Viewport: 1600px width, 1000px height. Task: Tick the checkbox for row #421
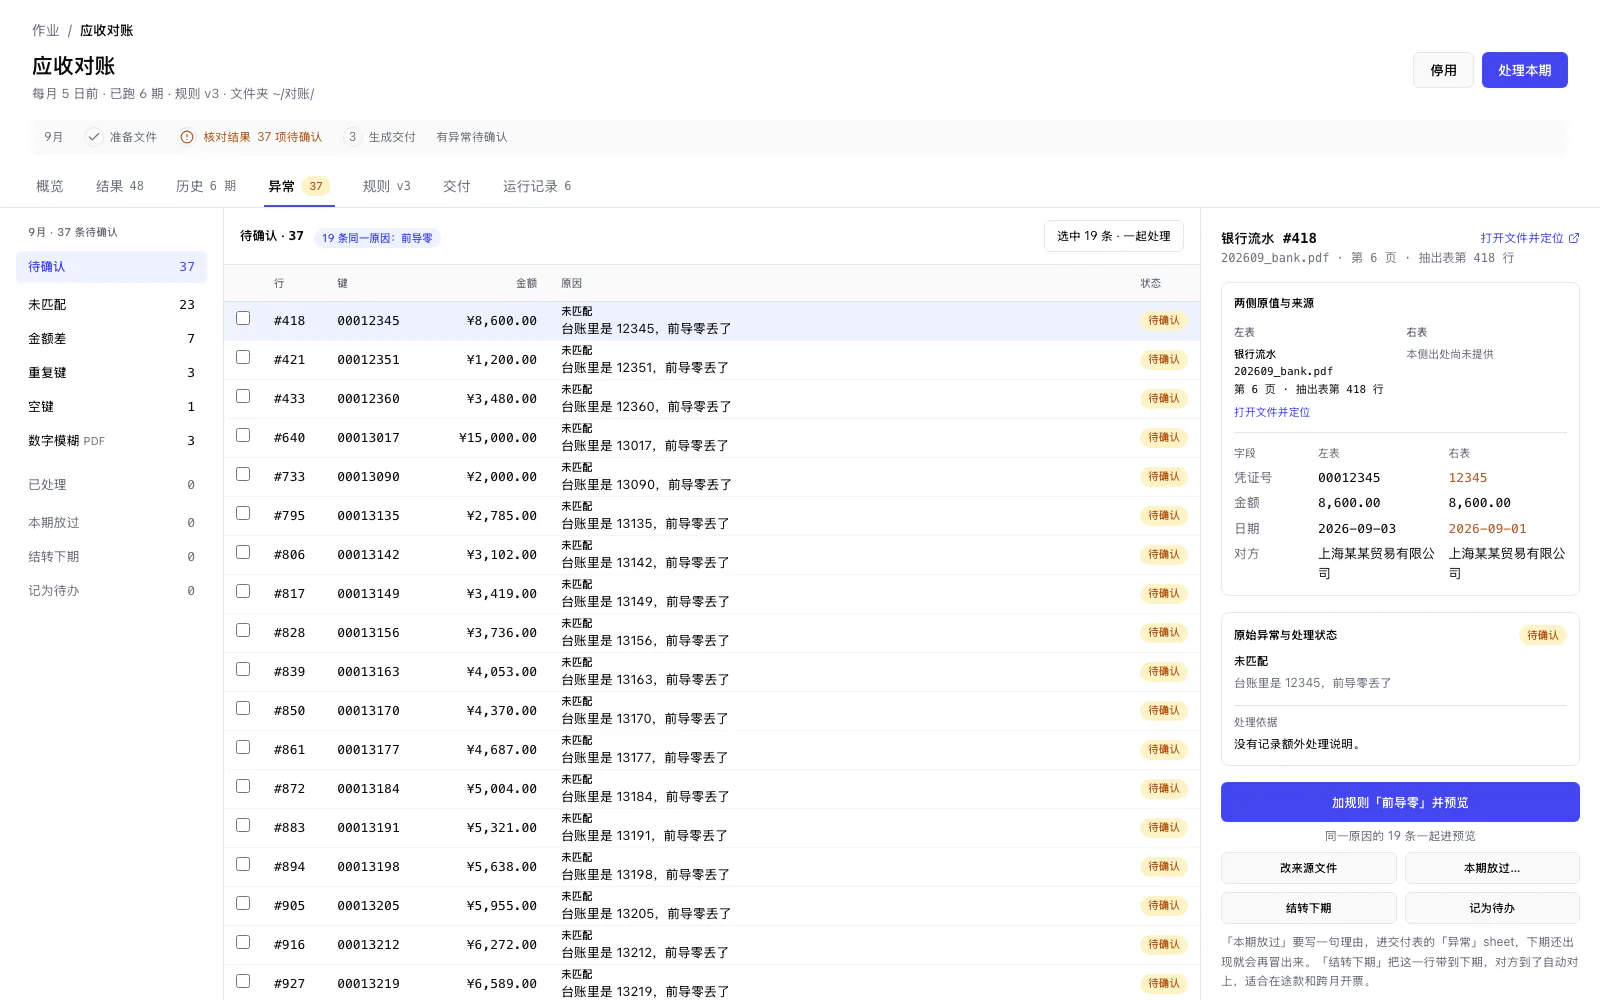point(243,357)
